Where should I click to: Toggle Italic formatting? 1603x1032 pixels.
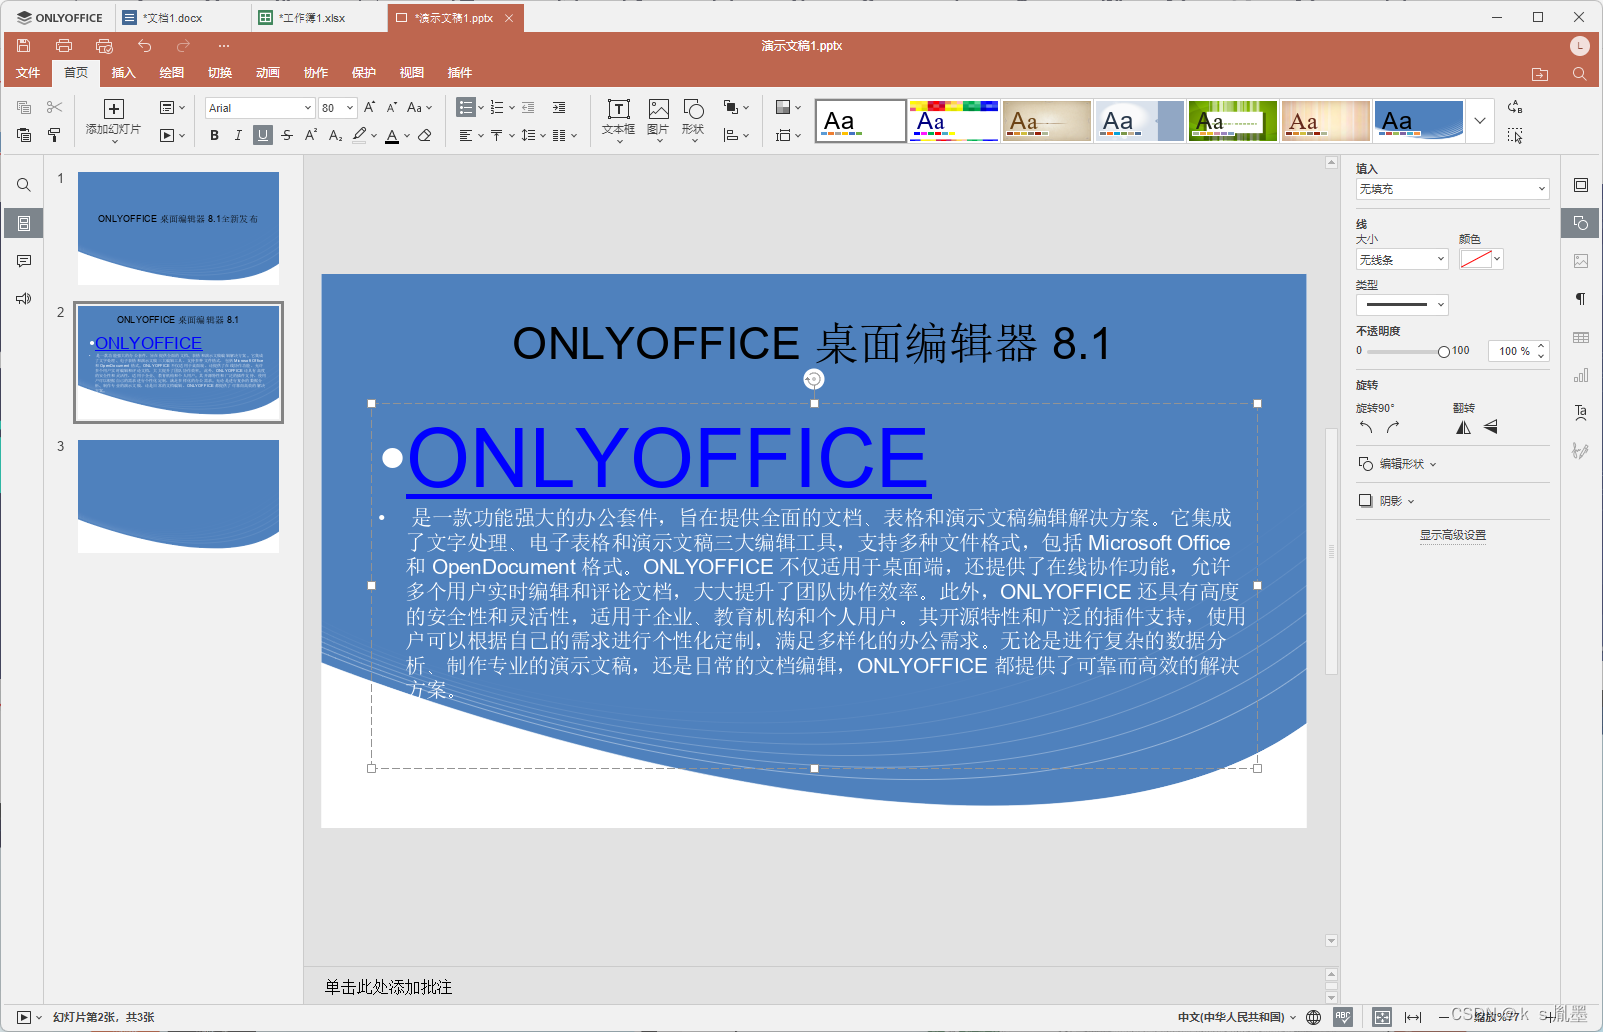click(x=238, y=135)
